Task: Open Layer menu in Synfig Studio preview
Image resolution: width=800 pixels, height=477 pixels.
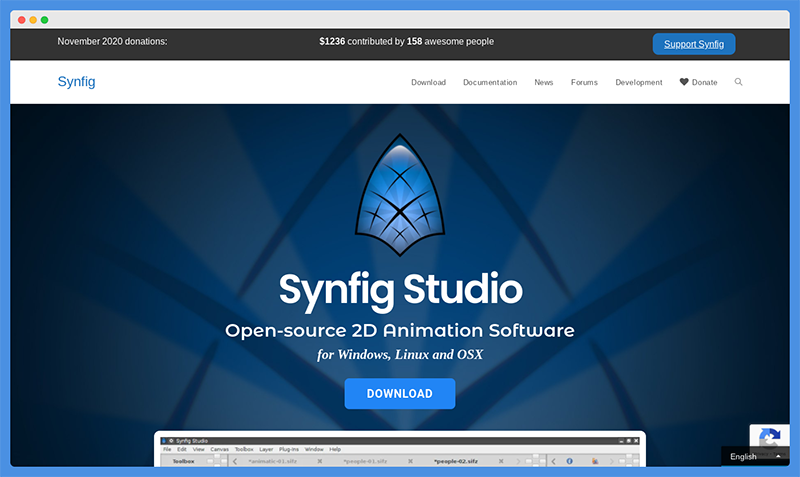Action: (266, 449)
